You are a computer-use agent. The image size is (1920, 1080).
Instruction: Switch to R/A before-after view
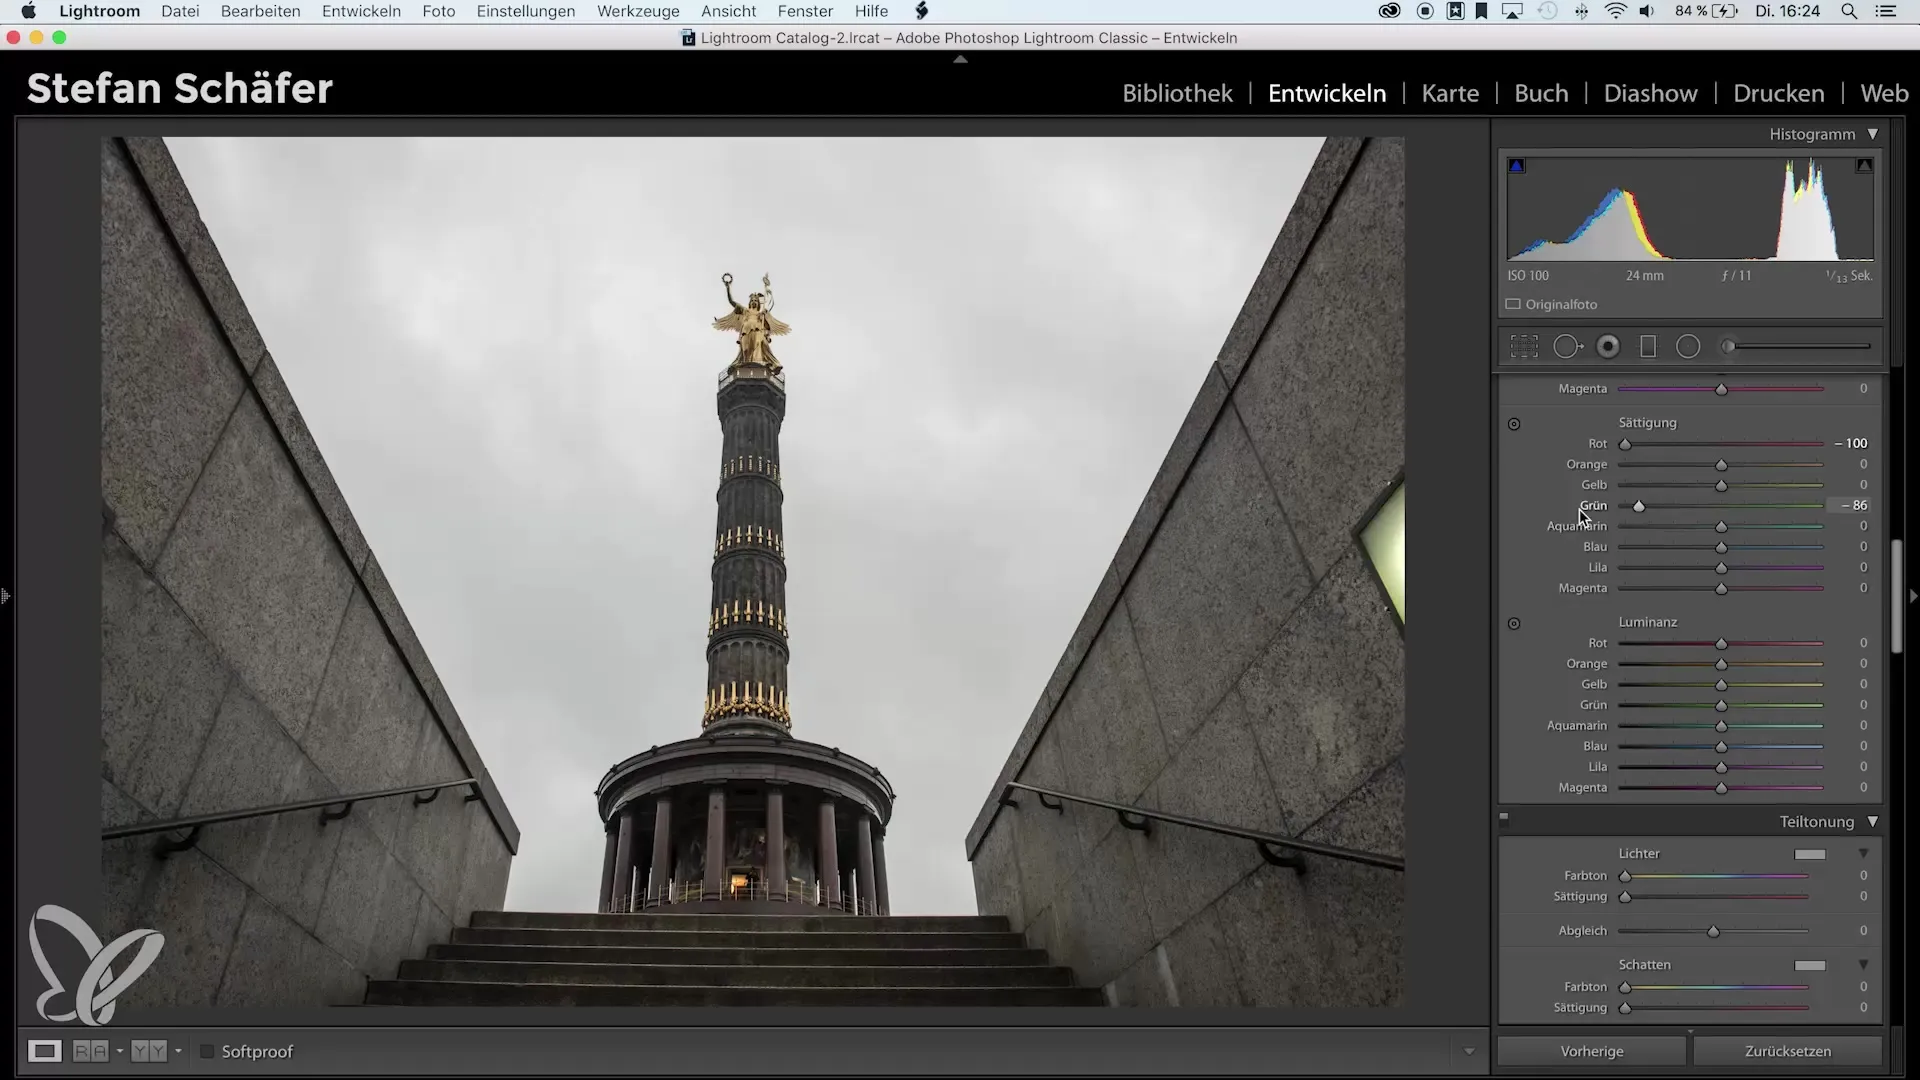click(90, 1051)
